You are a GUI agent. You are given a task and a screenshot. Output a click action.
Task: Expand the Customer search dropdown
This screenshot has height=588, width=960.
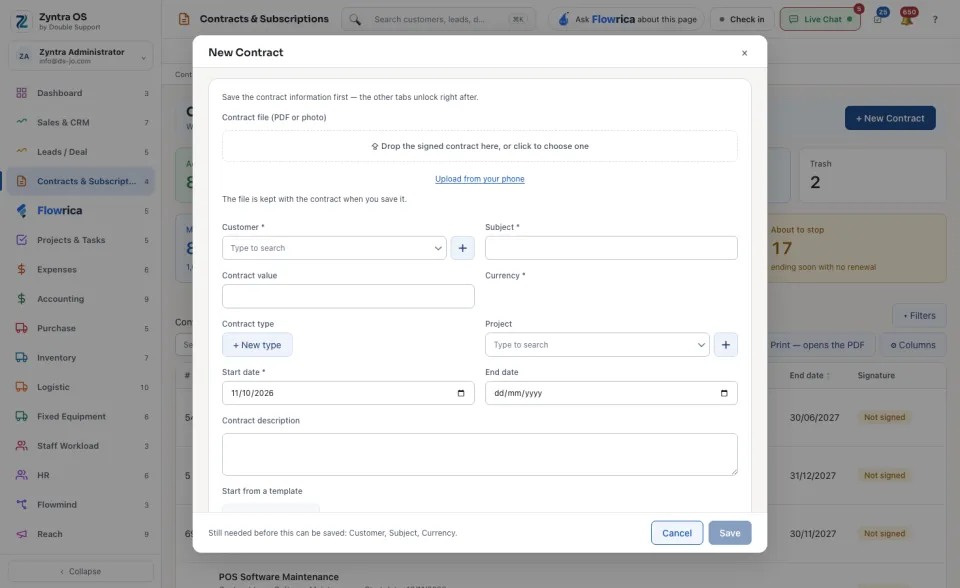point(438,248)
